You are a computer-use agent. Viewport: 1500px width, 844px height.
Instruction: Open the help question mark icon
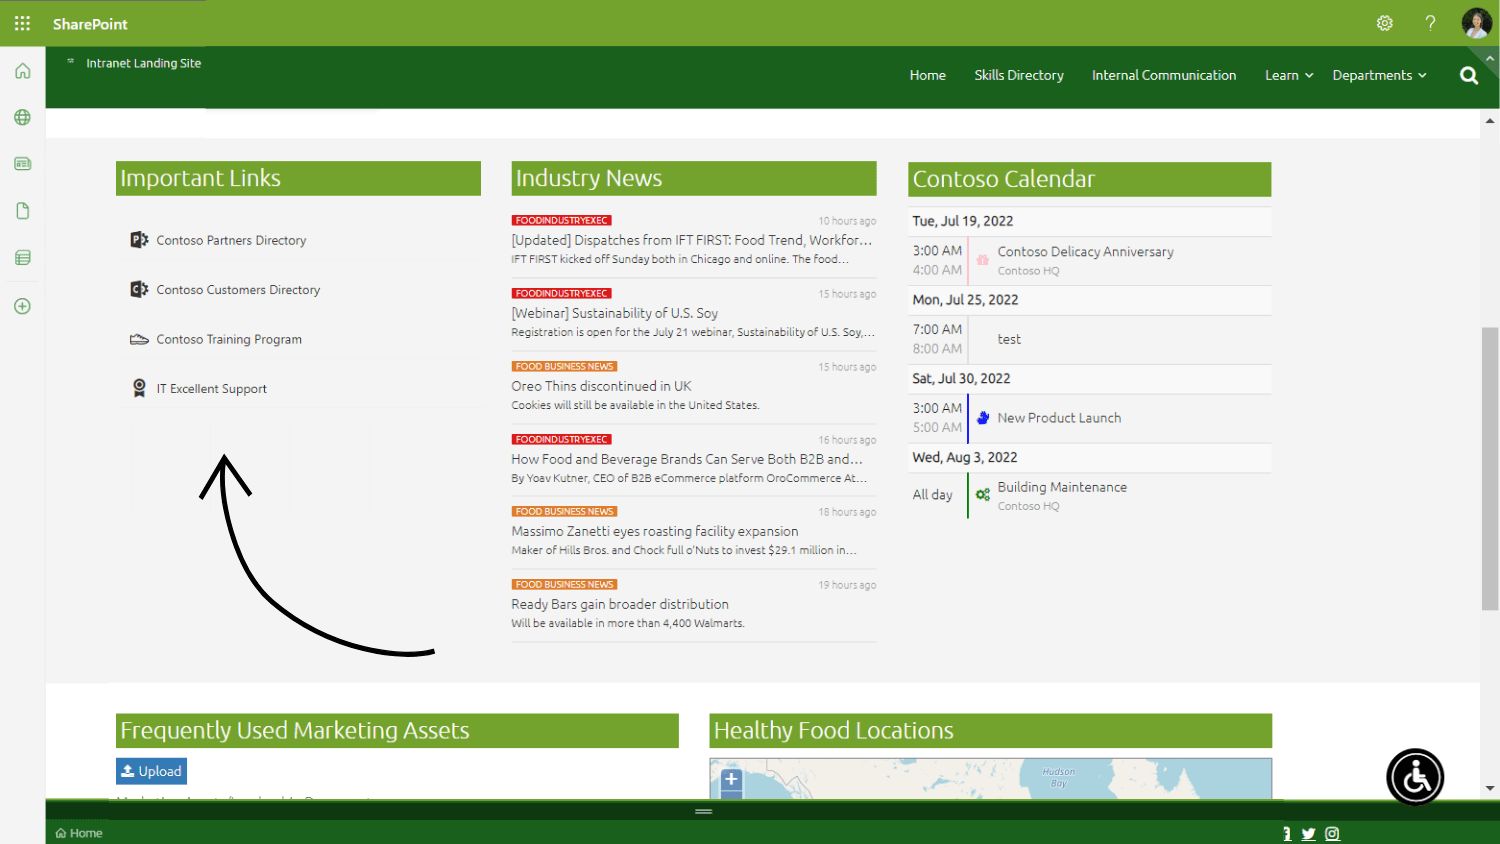coord(1431,23)
